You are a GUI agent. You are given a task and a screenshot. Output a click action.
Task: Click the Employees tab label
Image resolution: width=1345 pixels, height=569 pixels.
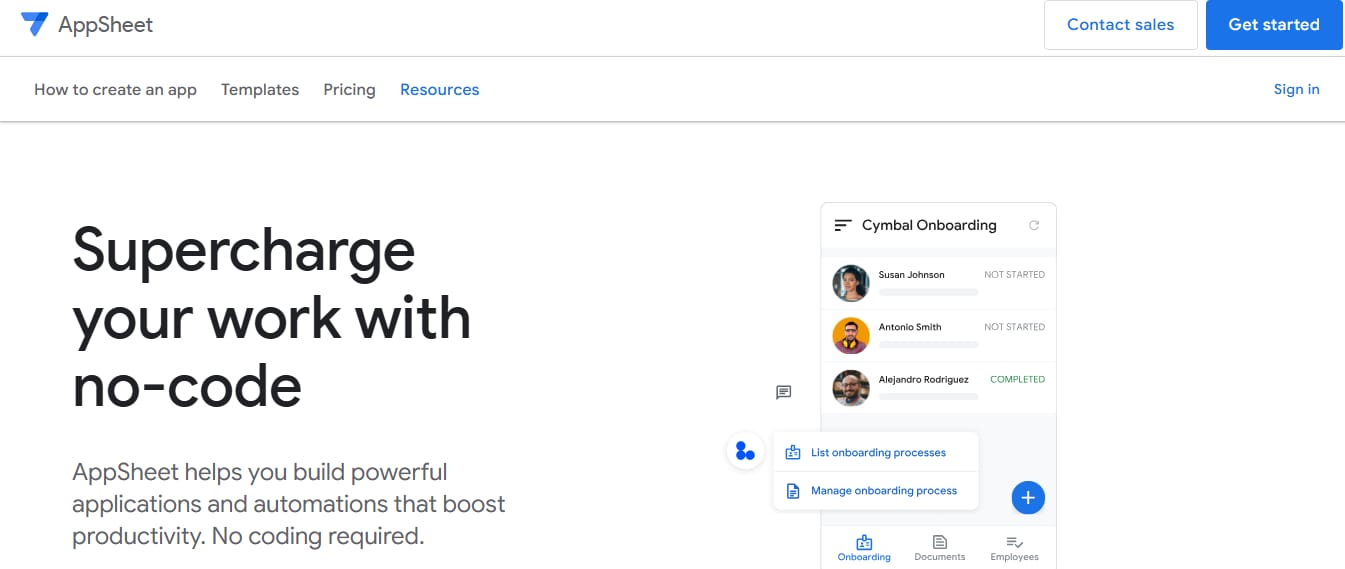pos(1014,557)
